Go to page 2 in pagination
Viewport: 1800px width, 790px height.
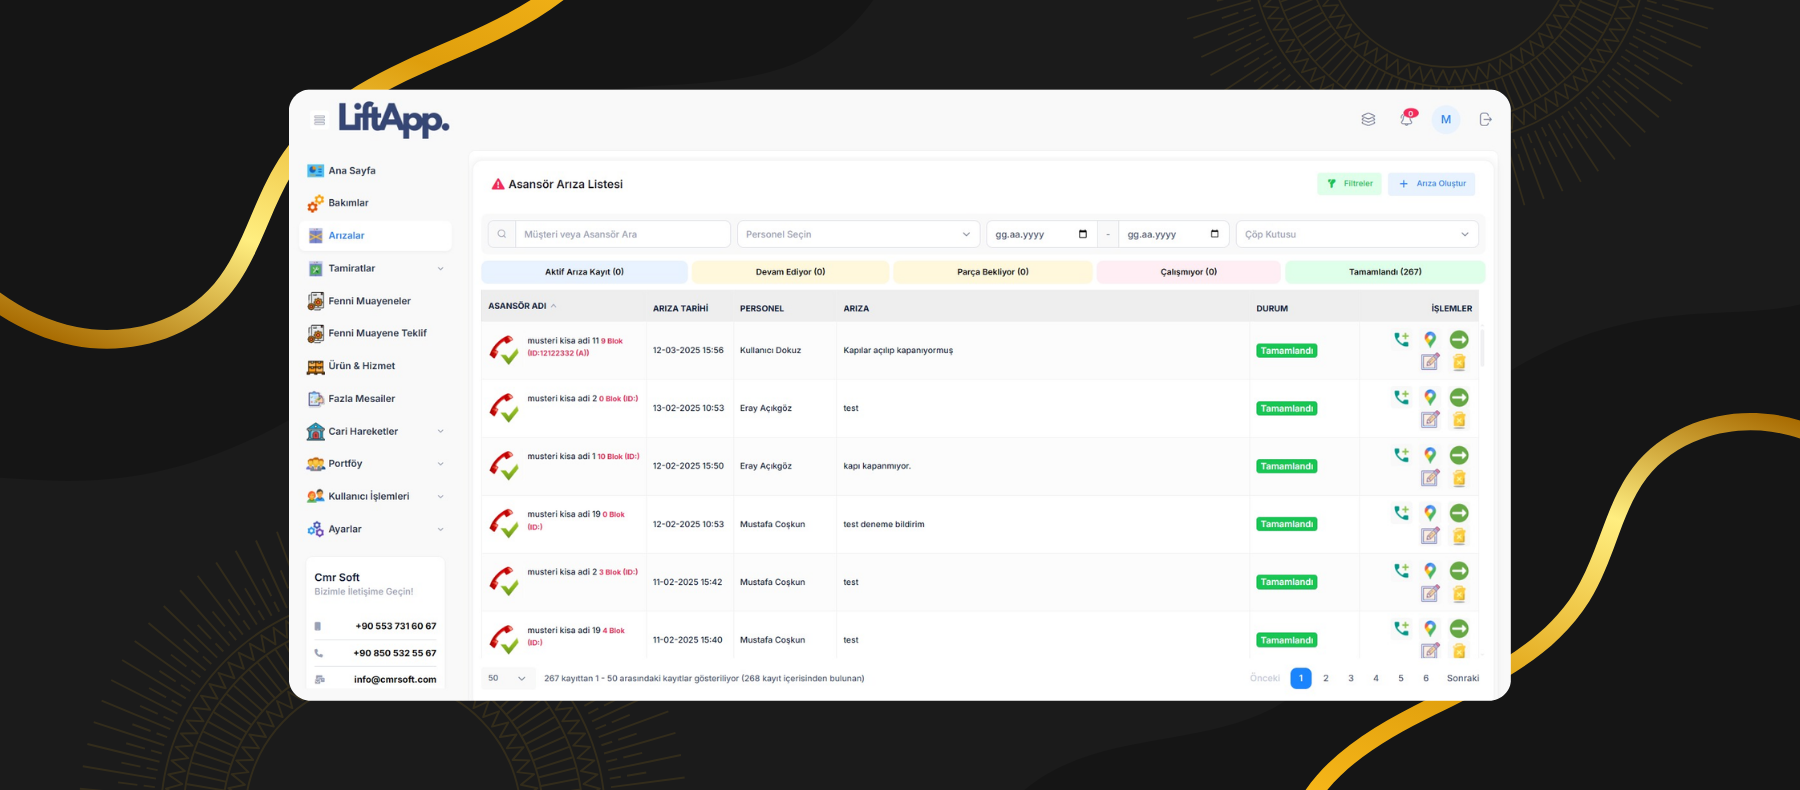coord(1326,678)
